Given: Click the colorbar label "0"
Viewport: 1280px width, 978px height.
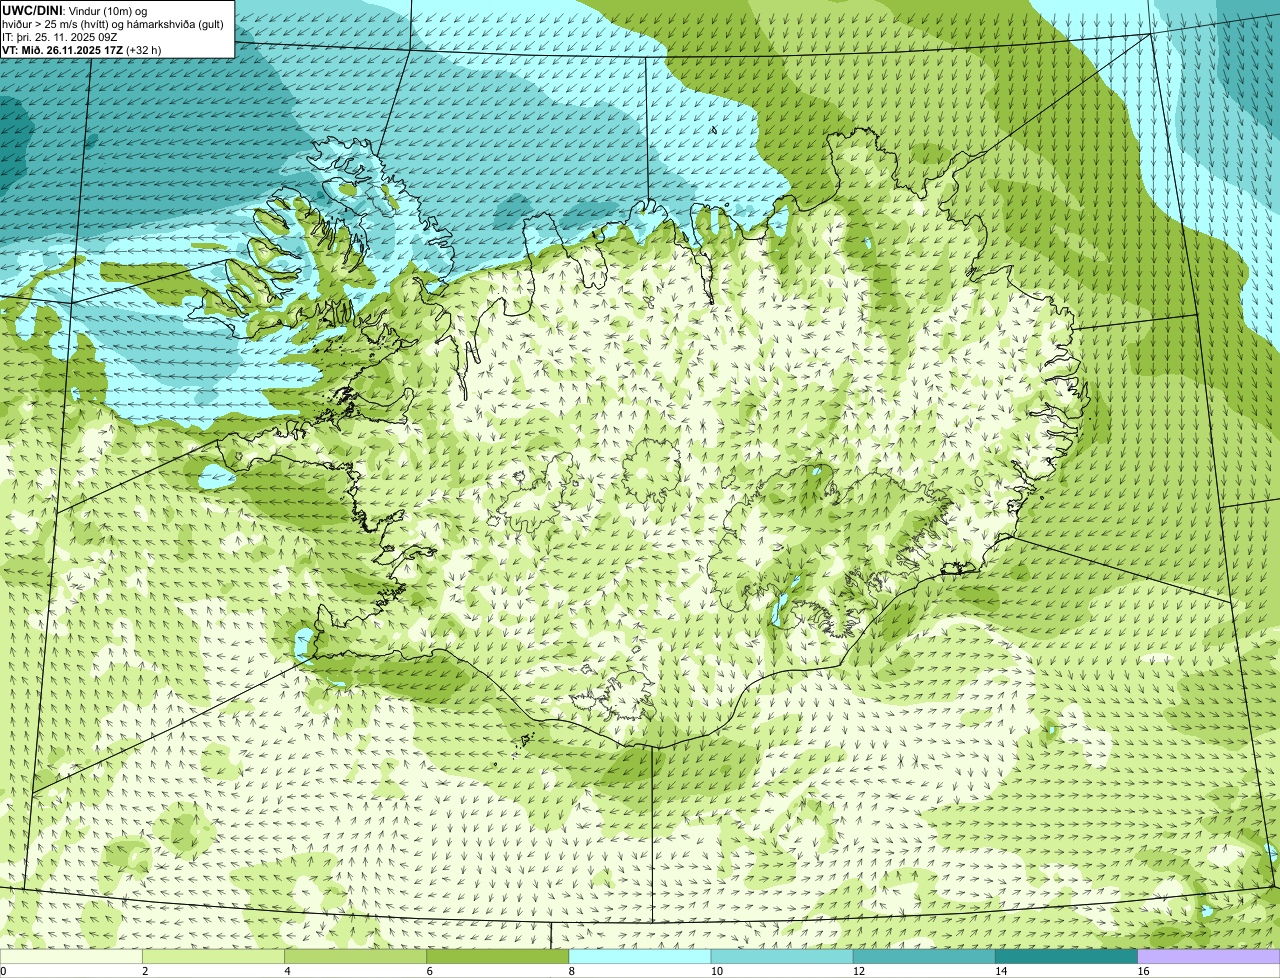Looking at the screenshot, I should 4,971.
